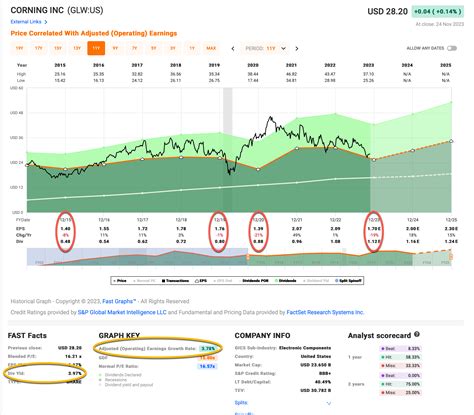Toggle green Dividends series in legend
This screenshot has height=415, width=474.
(286, 281)
